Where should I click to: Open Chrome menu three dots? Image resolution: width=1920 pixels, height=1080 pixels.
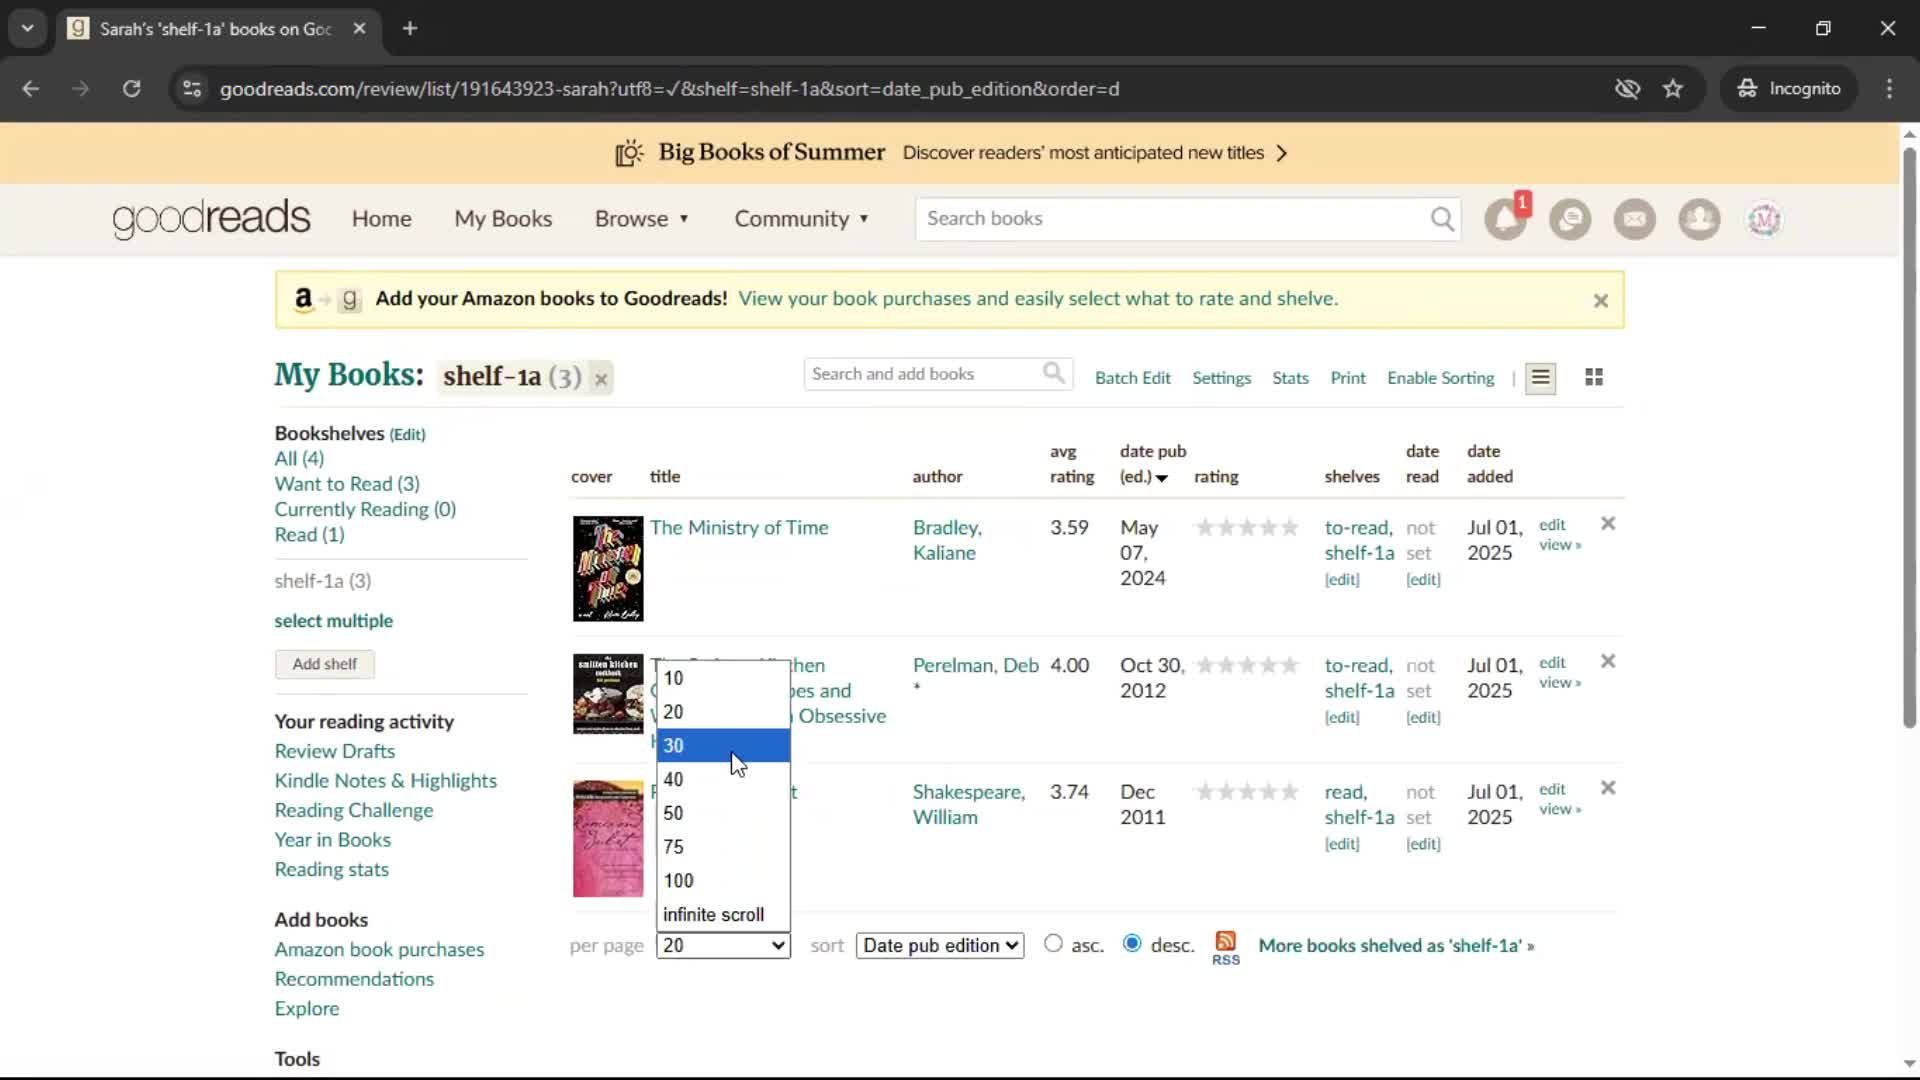click(1889, 89)
